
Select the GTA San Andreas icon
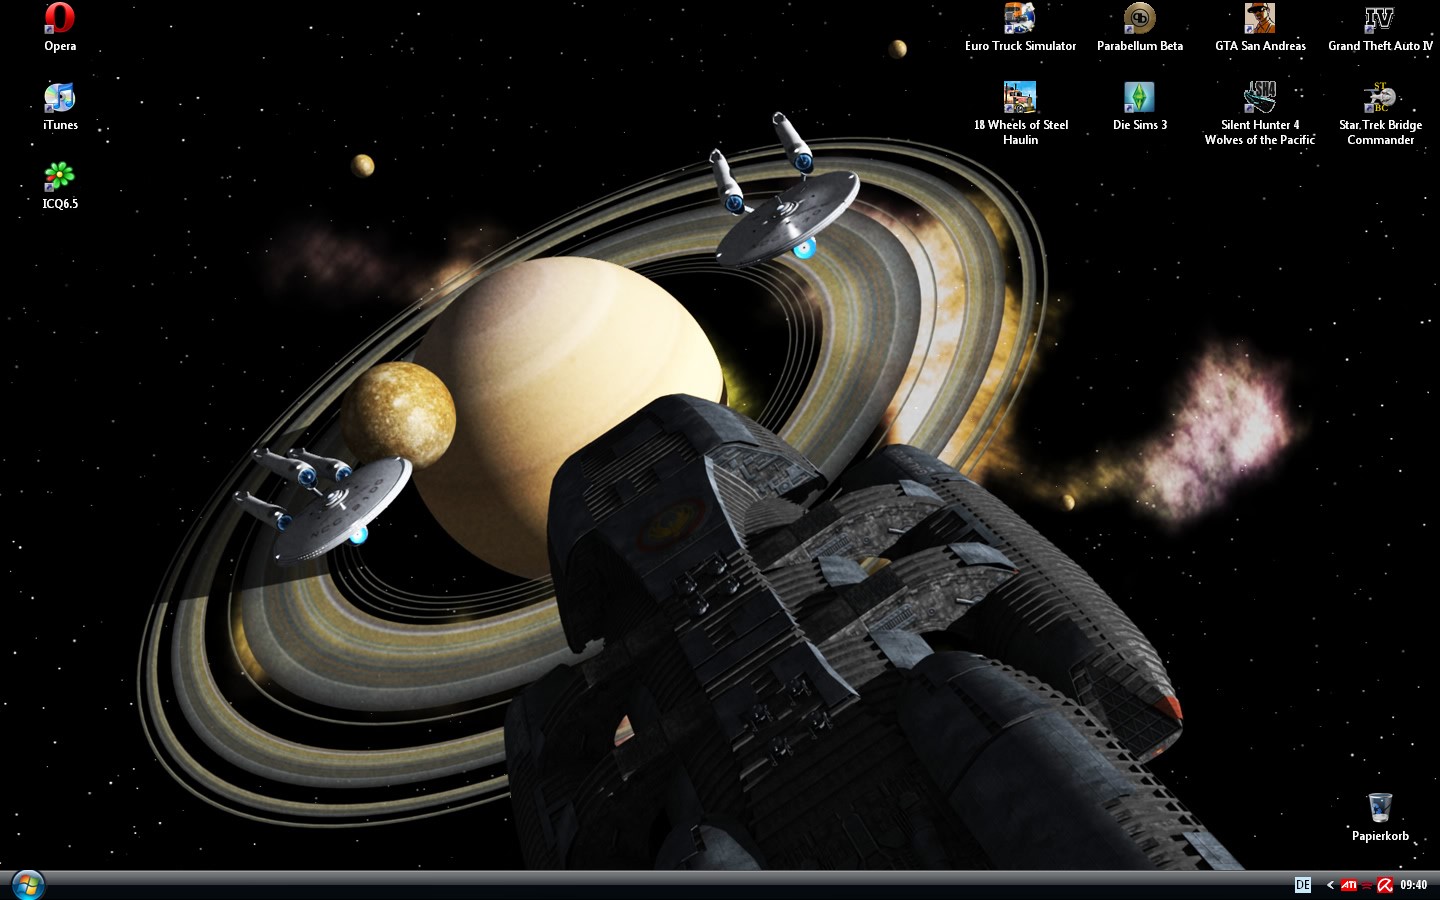1260,19
